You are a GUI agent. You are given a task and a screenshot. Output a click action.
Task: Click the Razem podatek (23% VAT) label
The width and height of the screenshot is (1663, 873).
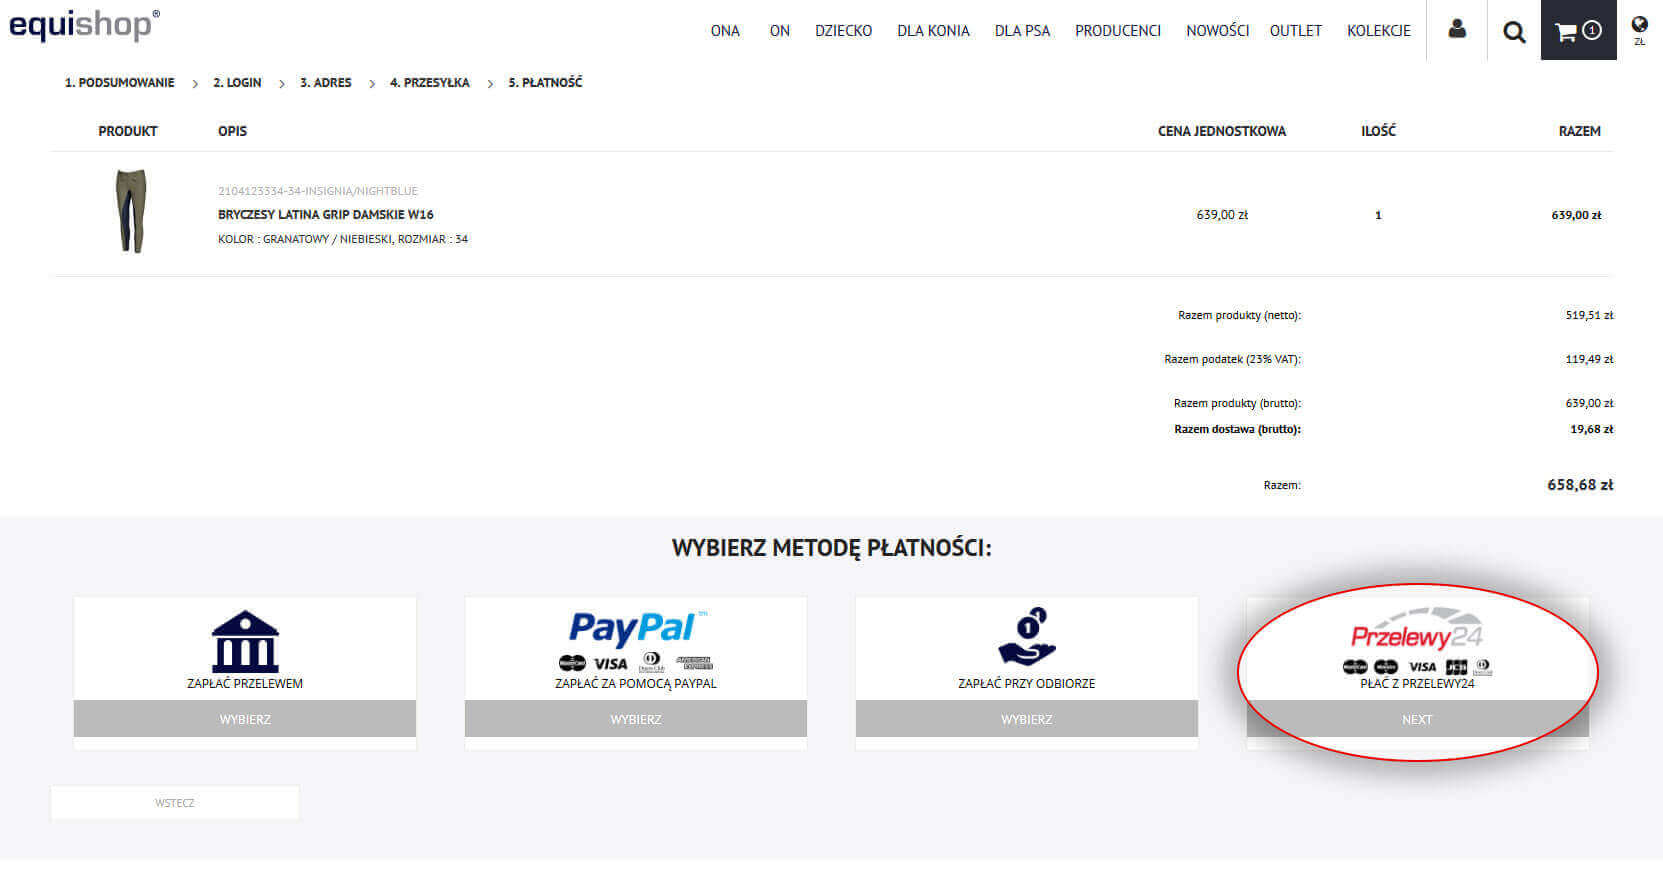click(1233, 359)
